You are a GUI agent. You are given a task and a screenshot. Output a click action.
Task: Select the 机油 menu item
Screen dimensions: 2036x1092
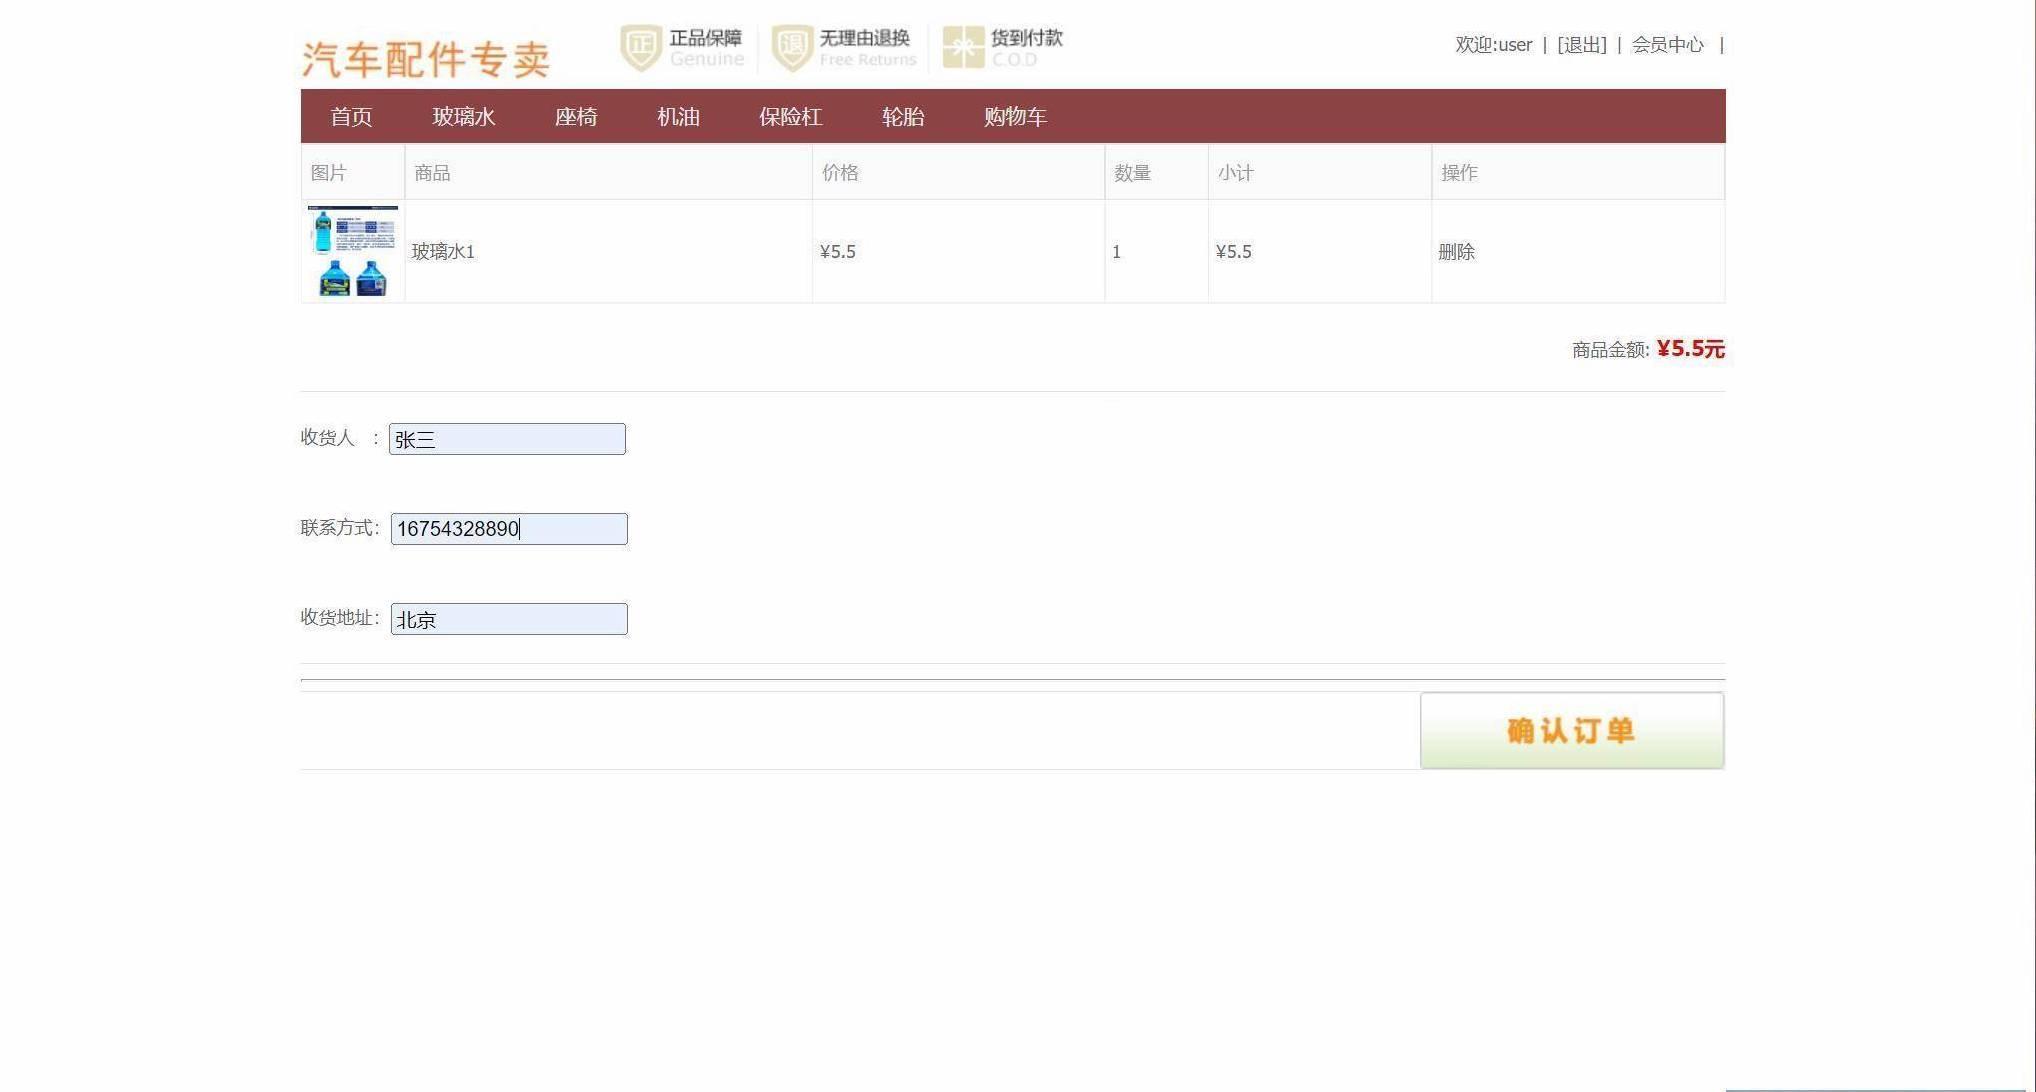pos(678,117)
